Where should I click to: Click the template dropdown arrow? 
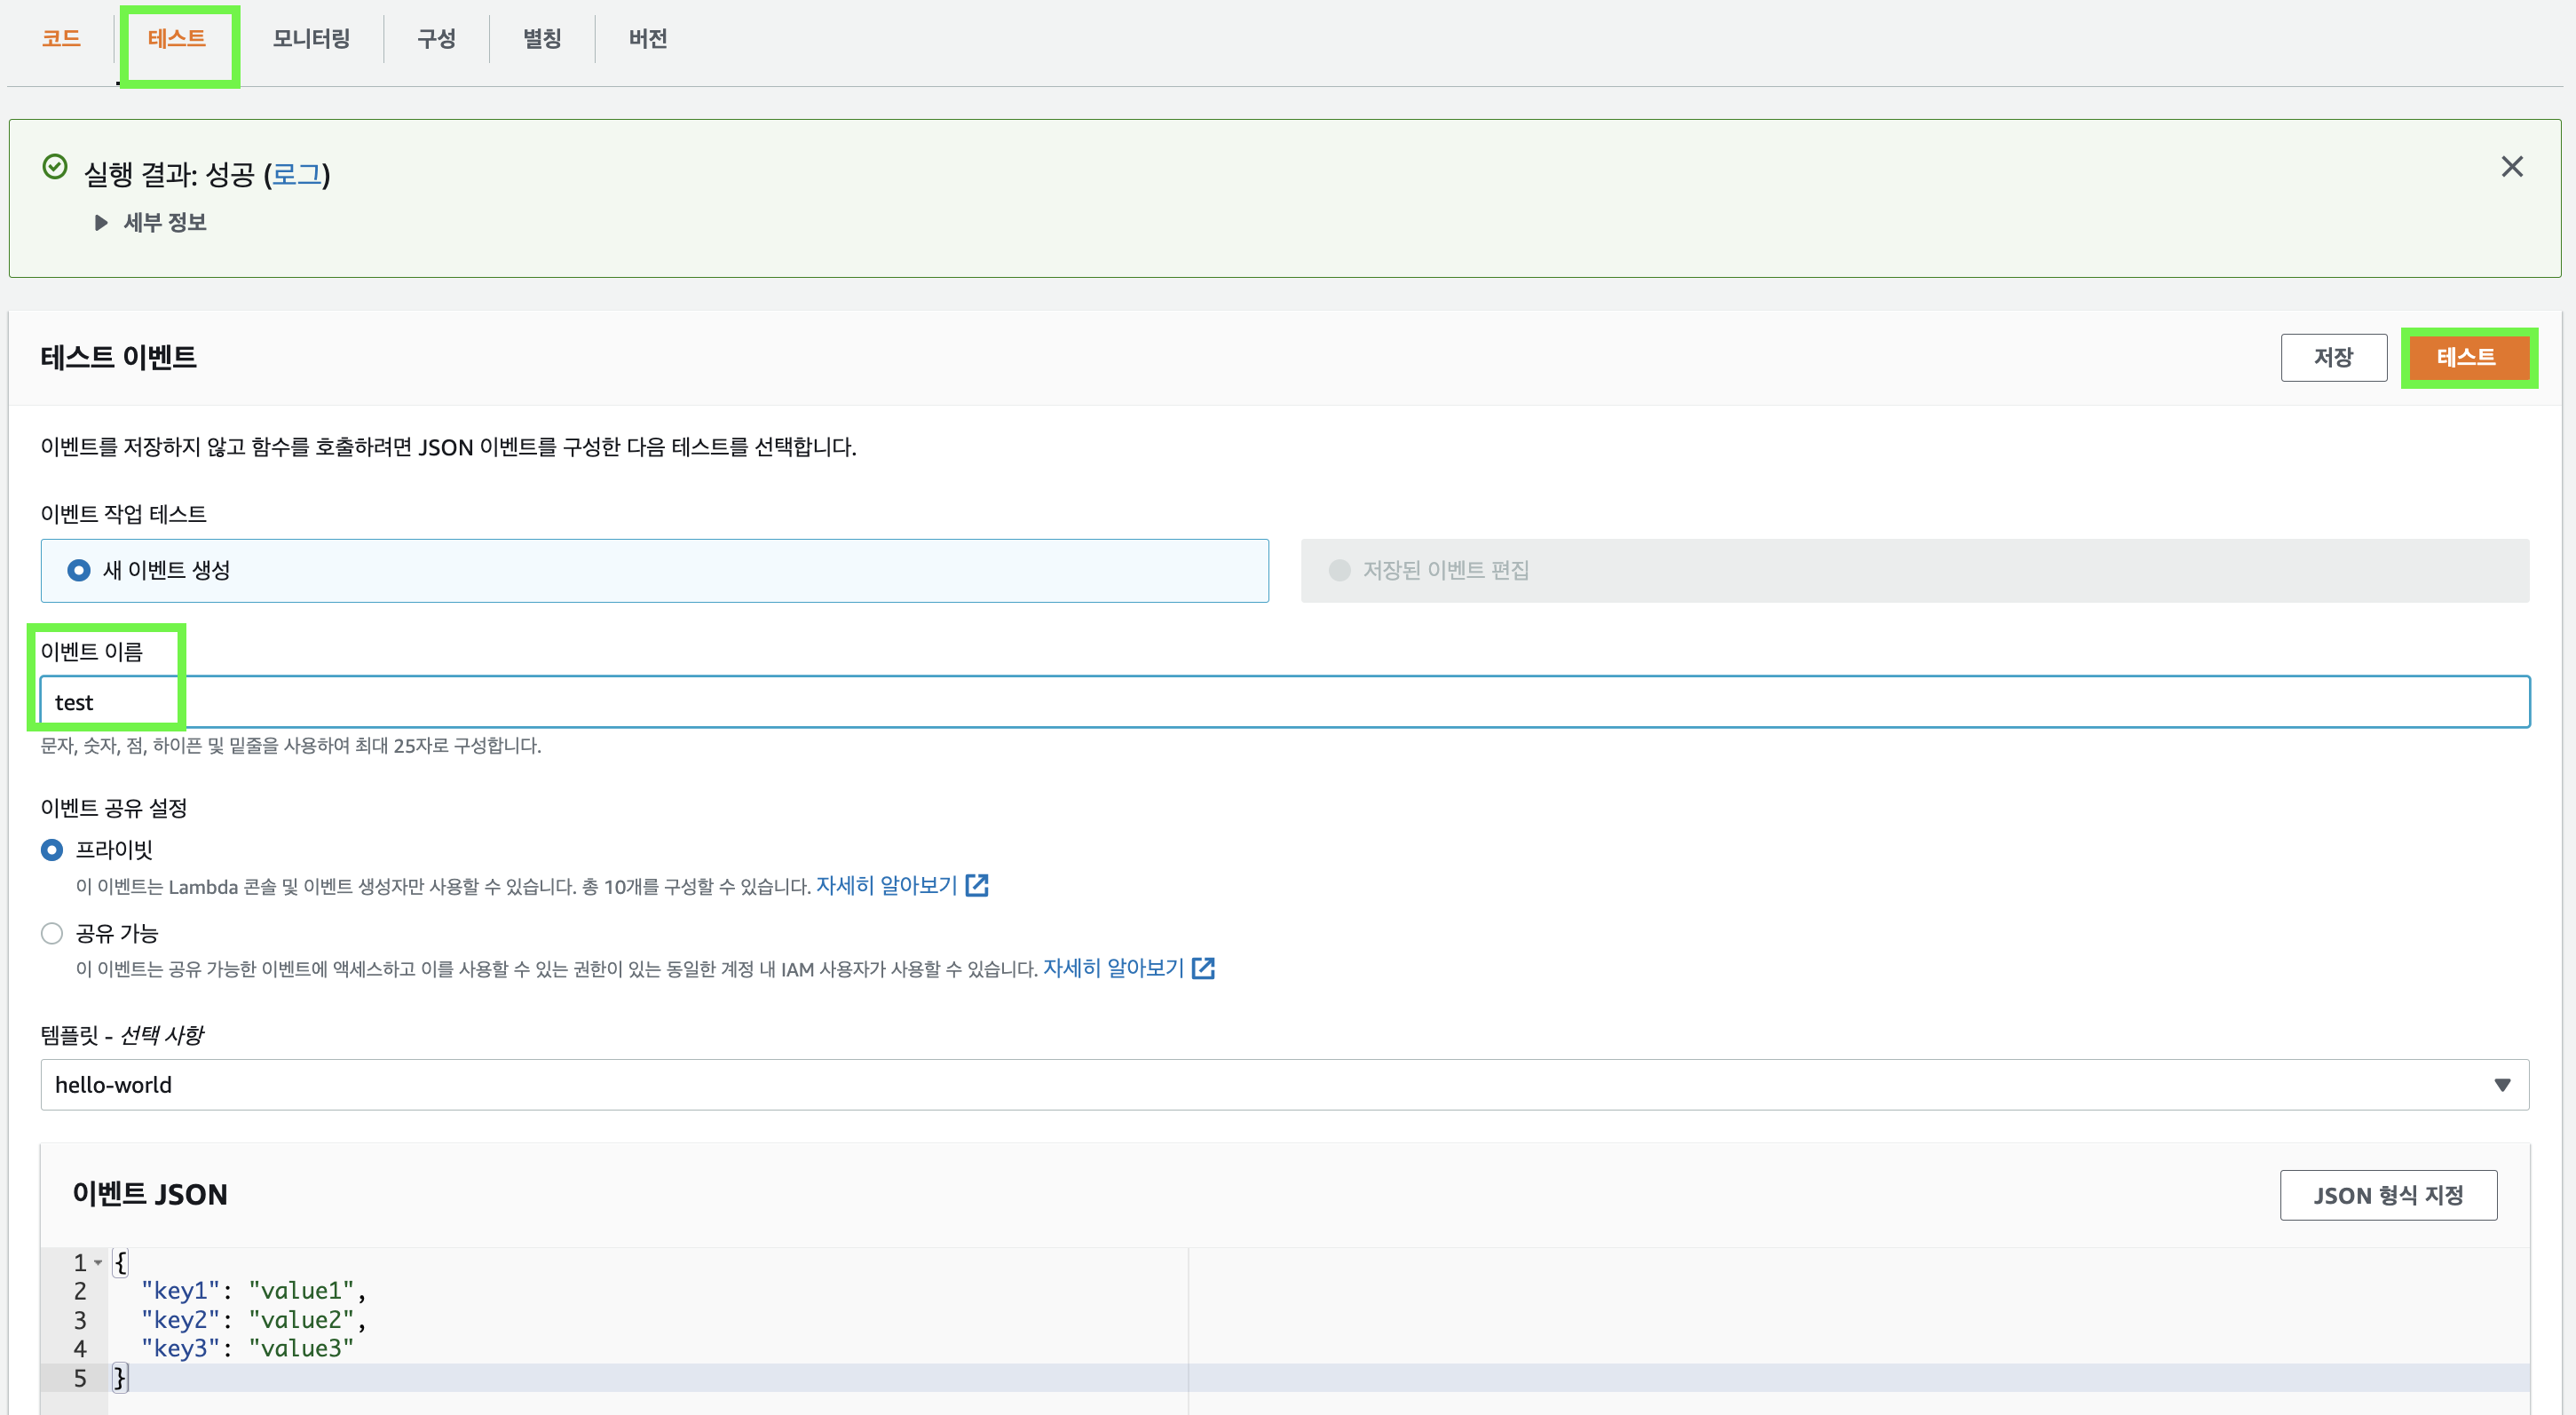coord(2501,1085)
